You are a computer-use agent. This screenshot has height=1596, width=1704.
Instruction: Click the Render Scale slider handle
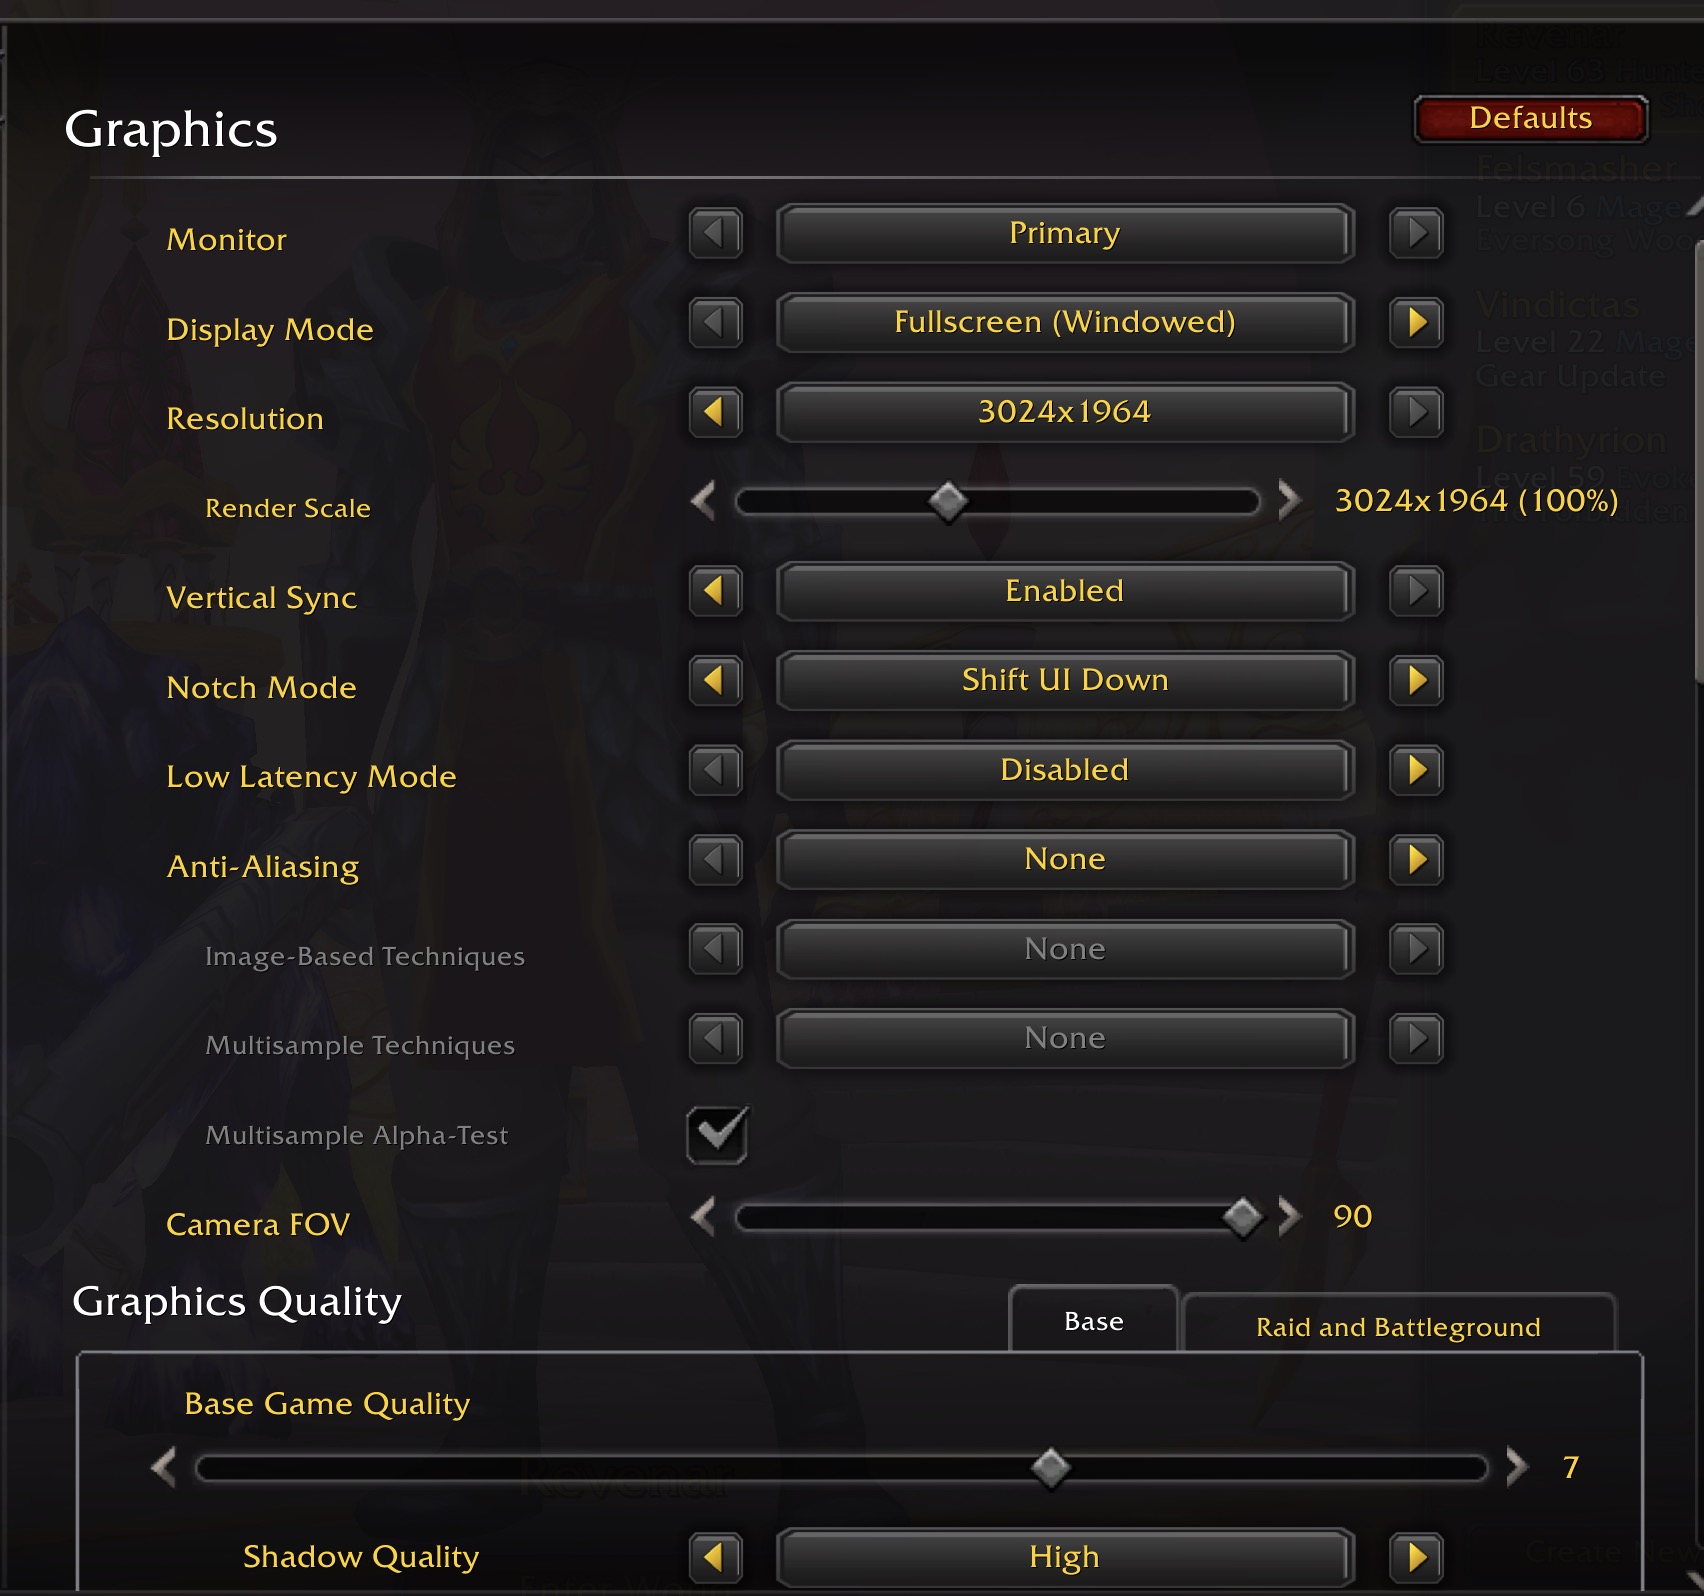[x=948, y=501]
